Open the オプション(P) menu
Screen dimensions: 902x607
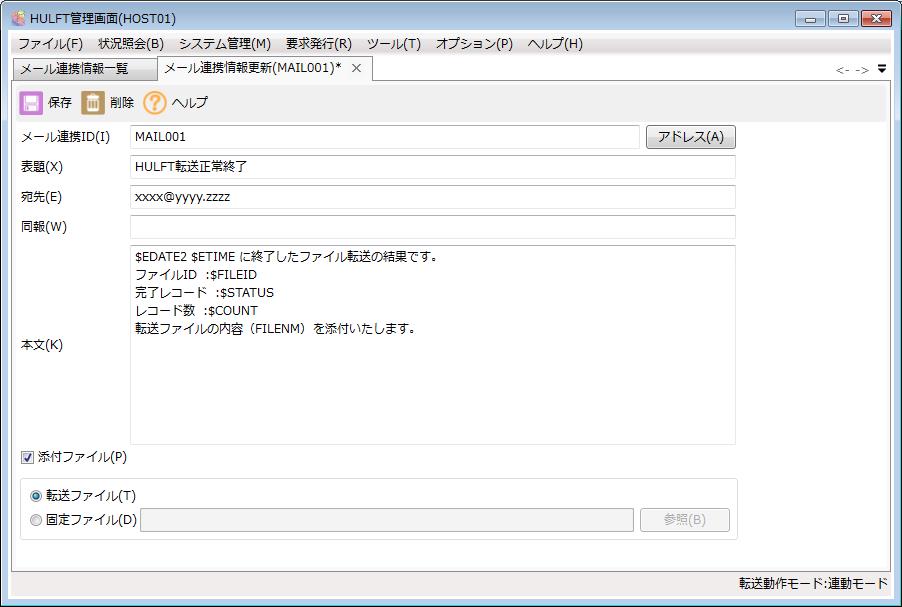pos(475,44)
